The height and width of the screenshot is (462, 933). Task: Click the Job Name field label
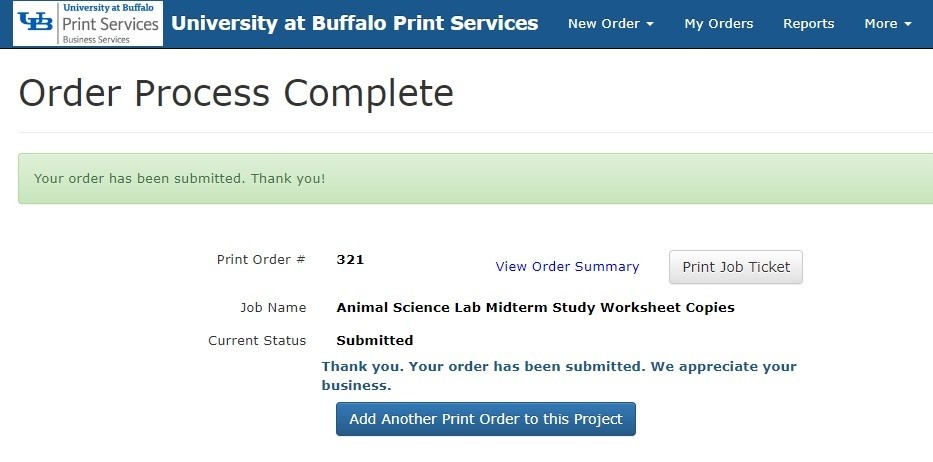(273, 308)
